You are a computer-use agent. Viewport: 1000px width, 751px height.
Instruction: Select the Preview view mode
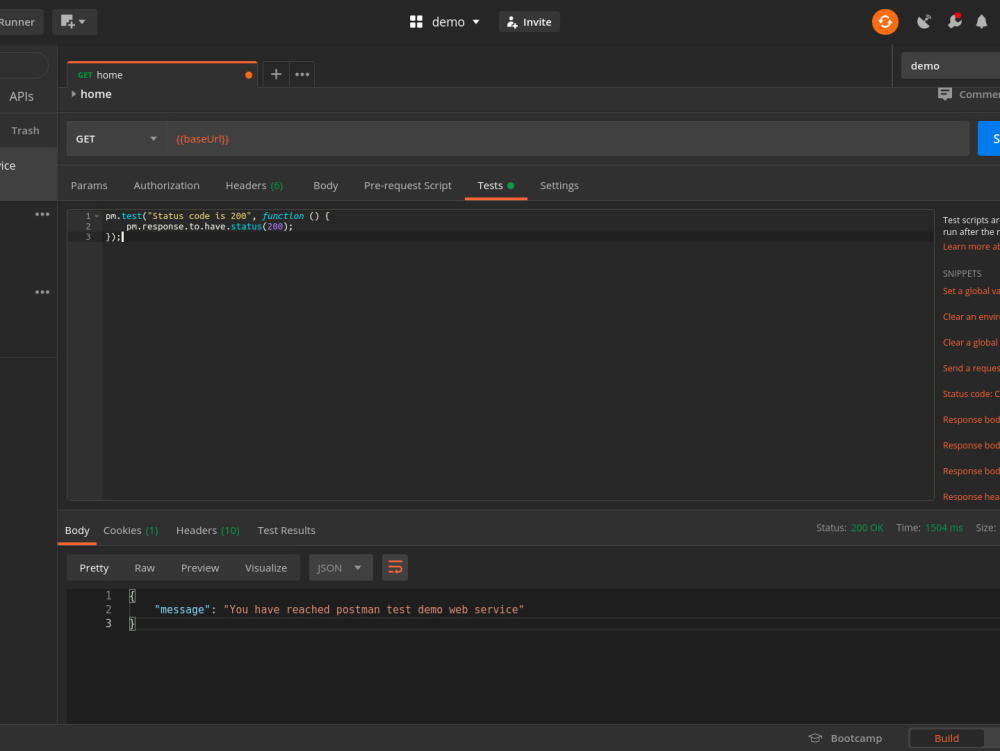click(200, 567)
